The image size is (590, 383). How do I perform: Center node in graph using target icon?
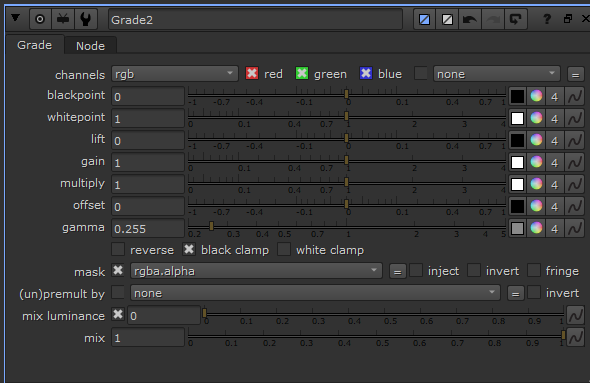coord(40,19)
